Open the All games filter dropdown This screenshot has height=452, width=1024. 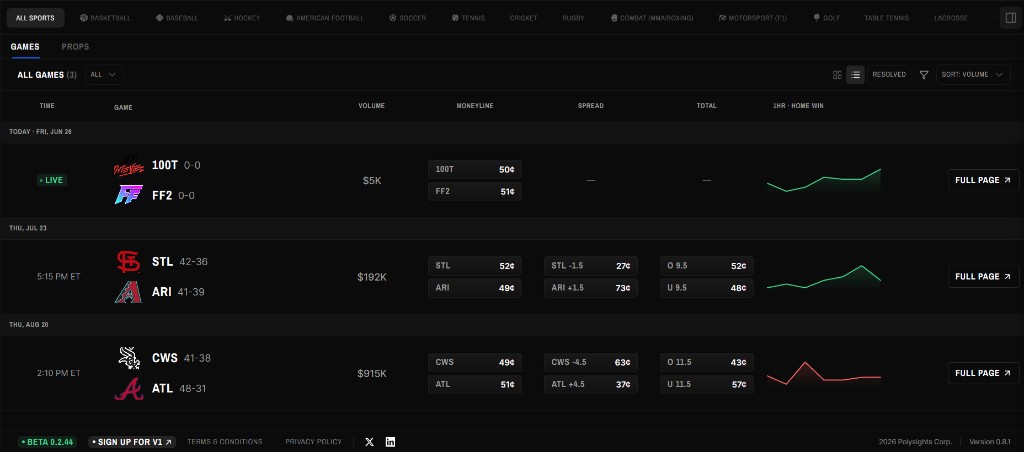tap(104, 75)
